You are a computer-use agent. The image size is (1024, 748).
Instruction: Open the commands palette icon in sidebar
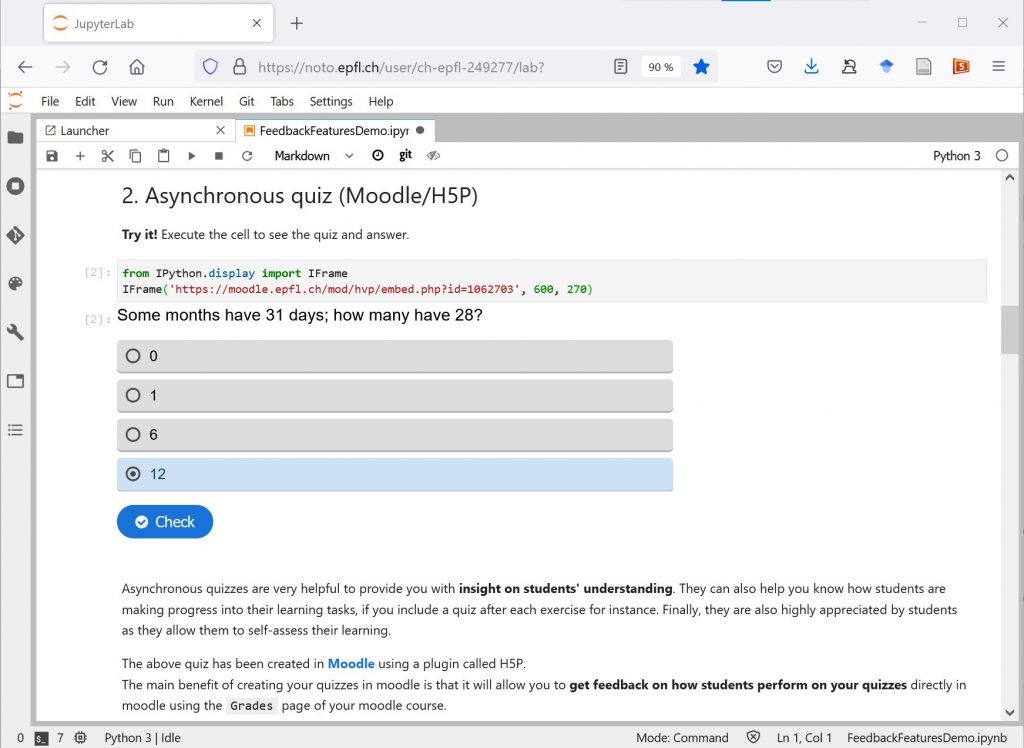pyautogui.click(x=15, y=284)
